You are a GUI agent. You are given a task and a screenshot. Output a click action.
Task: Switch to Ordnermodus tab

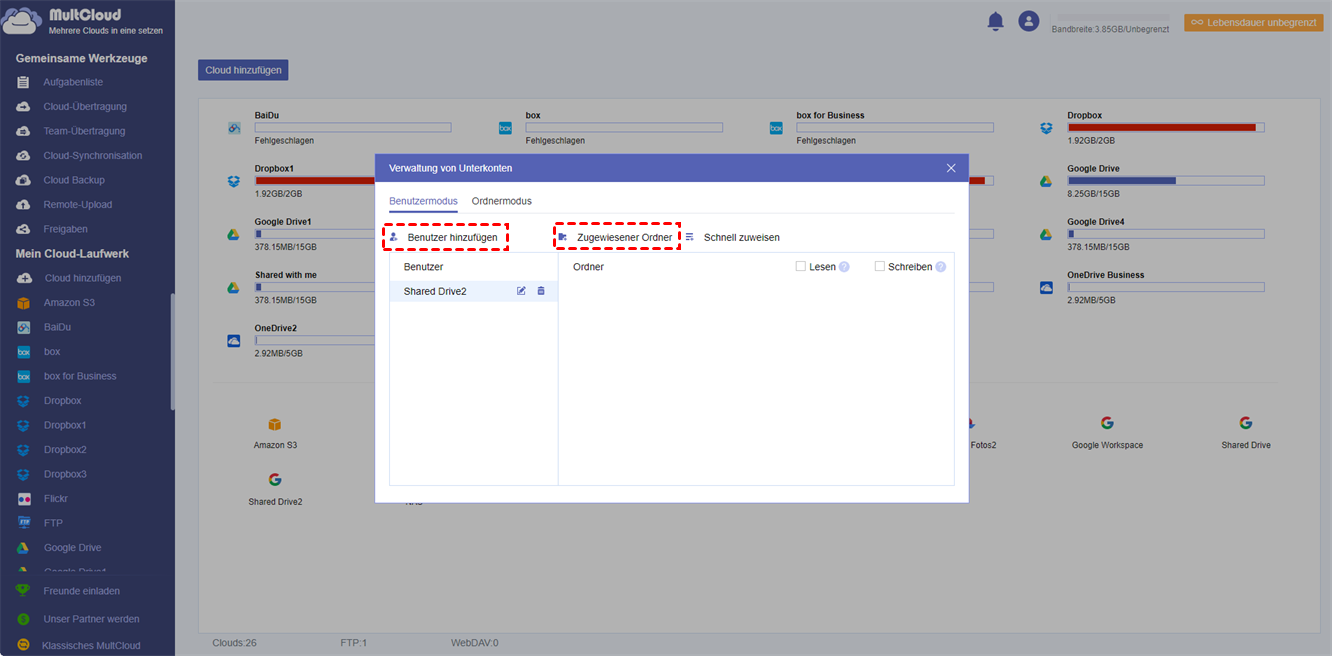[x=502, y=201]
